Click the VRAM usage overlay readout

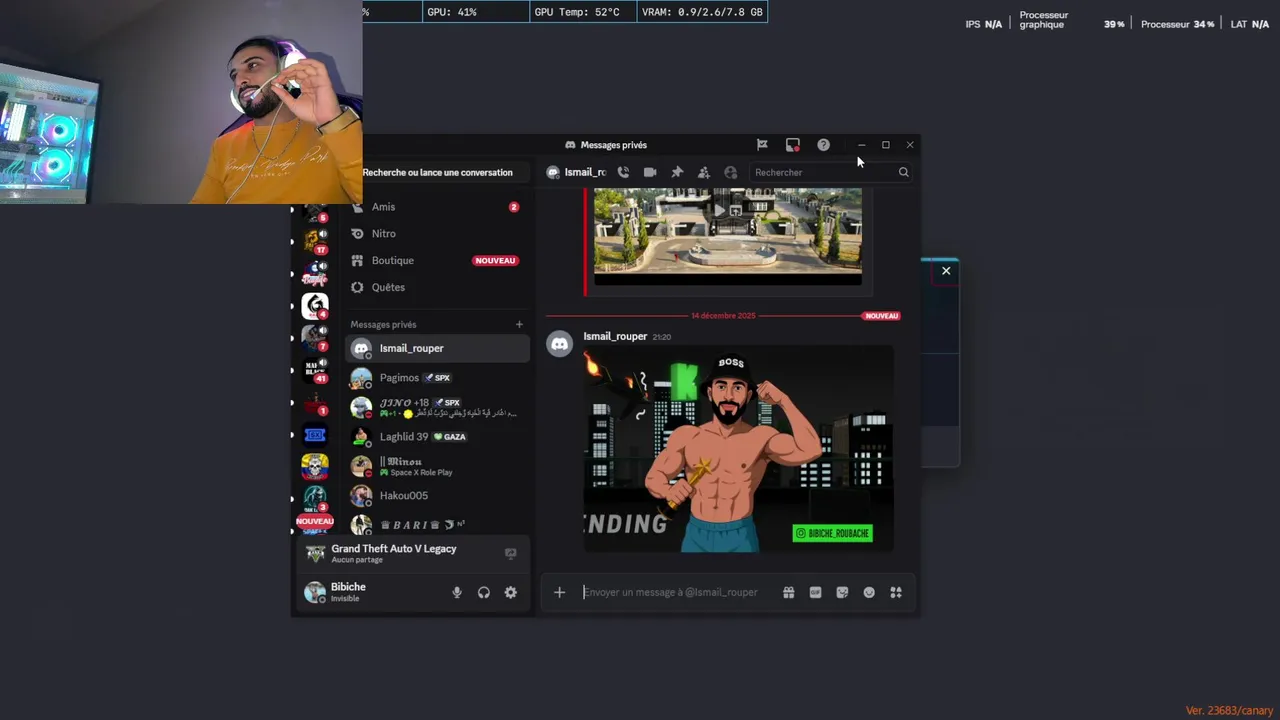click(x=702, y=12)
